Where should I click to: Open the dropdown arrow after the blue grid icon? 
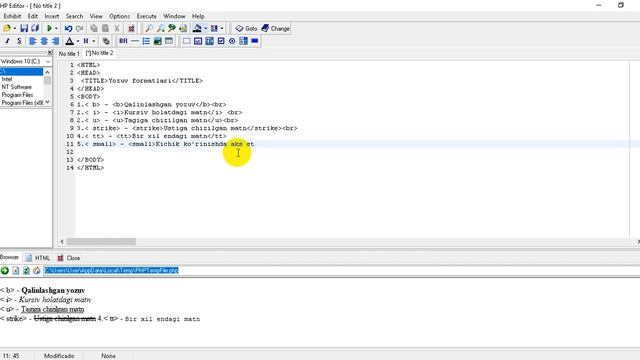point(222,28)
